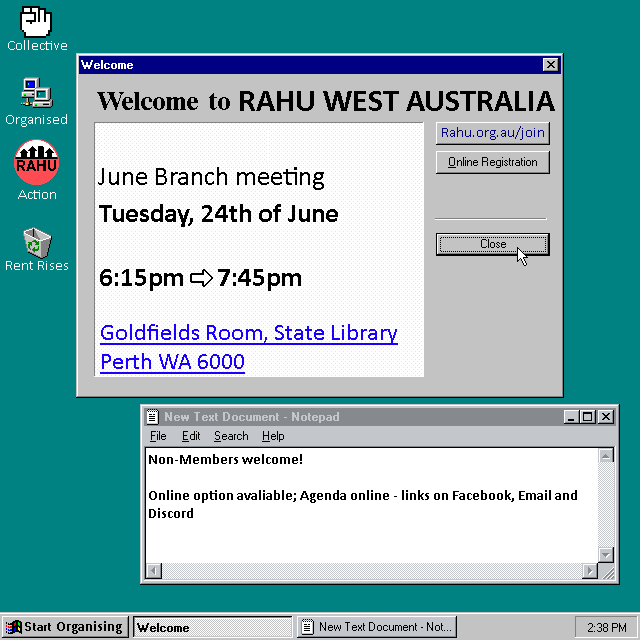The height and width of the screenshot is (640, 640).
Task: Click the '7:45pm' end time text
Action: click(x=259, y=278)
